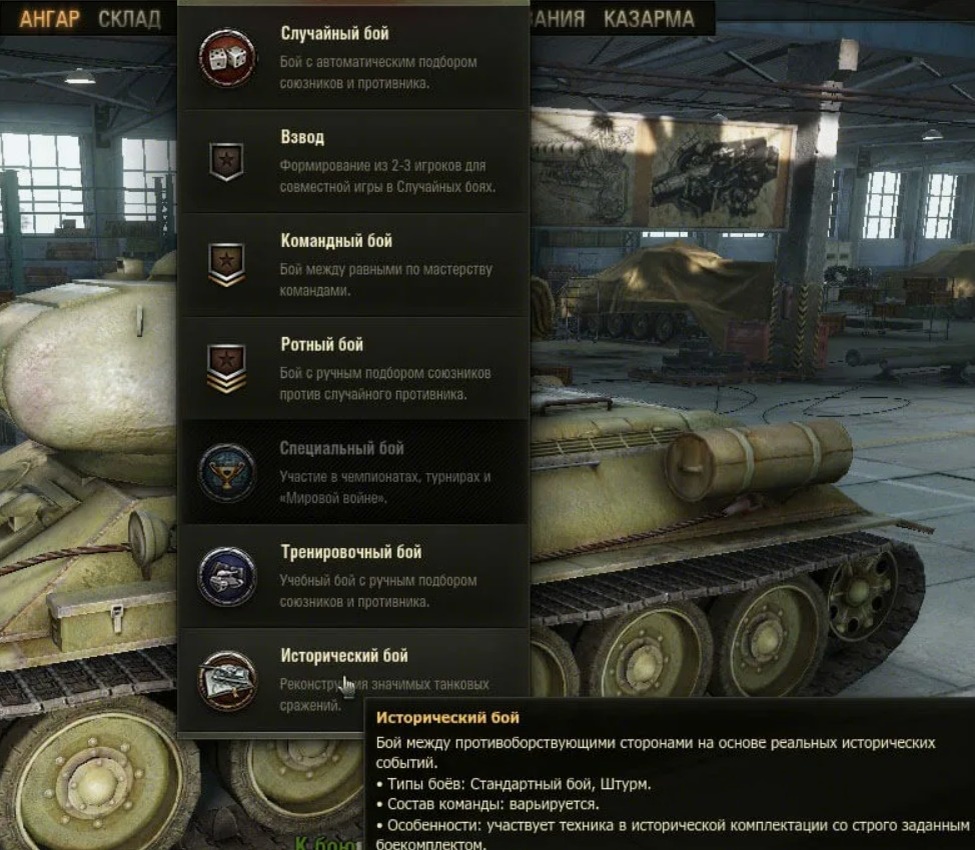
Task: Click the Командный бой chevron badge icon
Action: pos(226,264)
